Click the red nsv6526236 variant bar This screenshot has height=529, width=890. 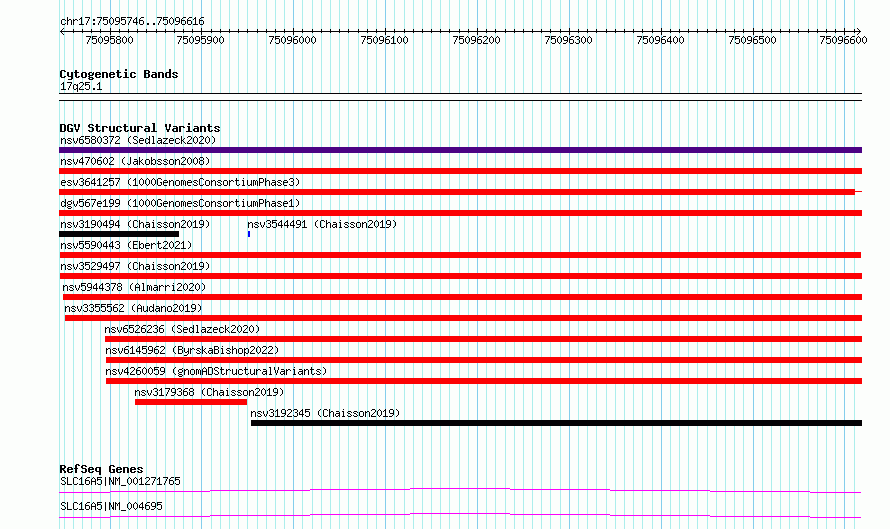click(x=484, y=339)
